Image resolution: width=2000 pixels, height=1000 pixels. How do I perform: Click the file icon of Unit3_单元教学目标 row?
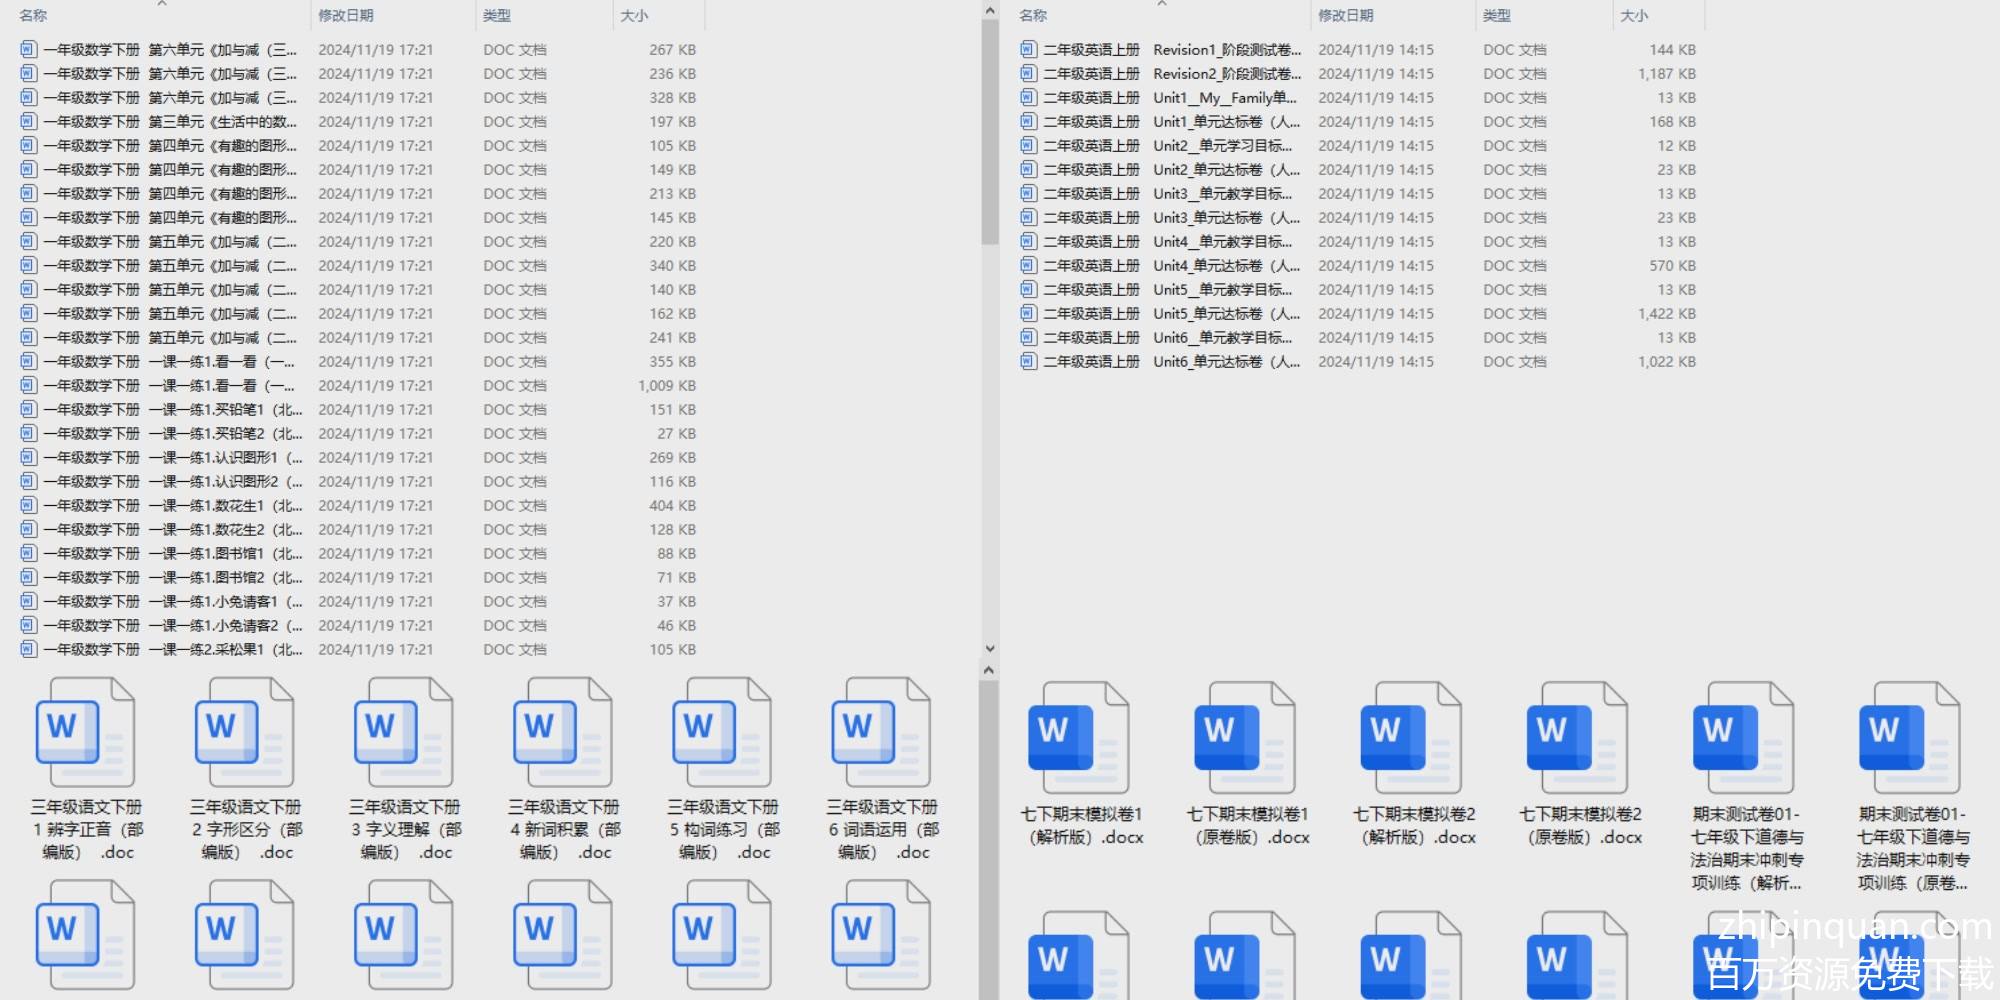coord(1028,193)
